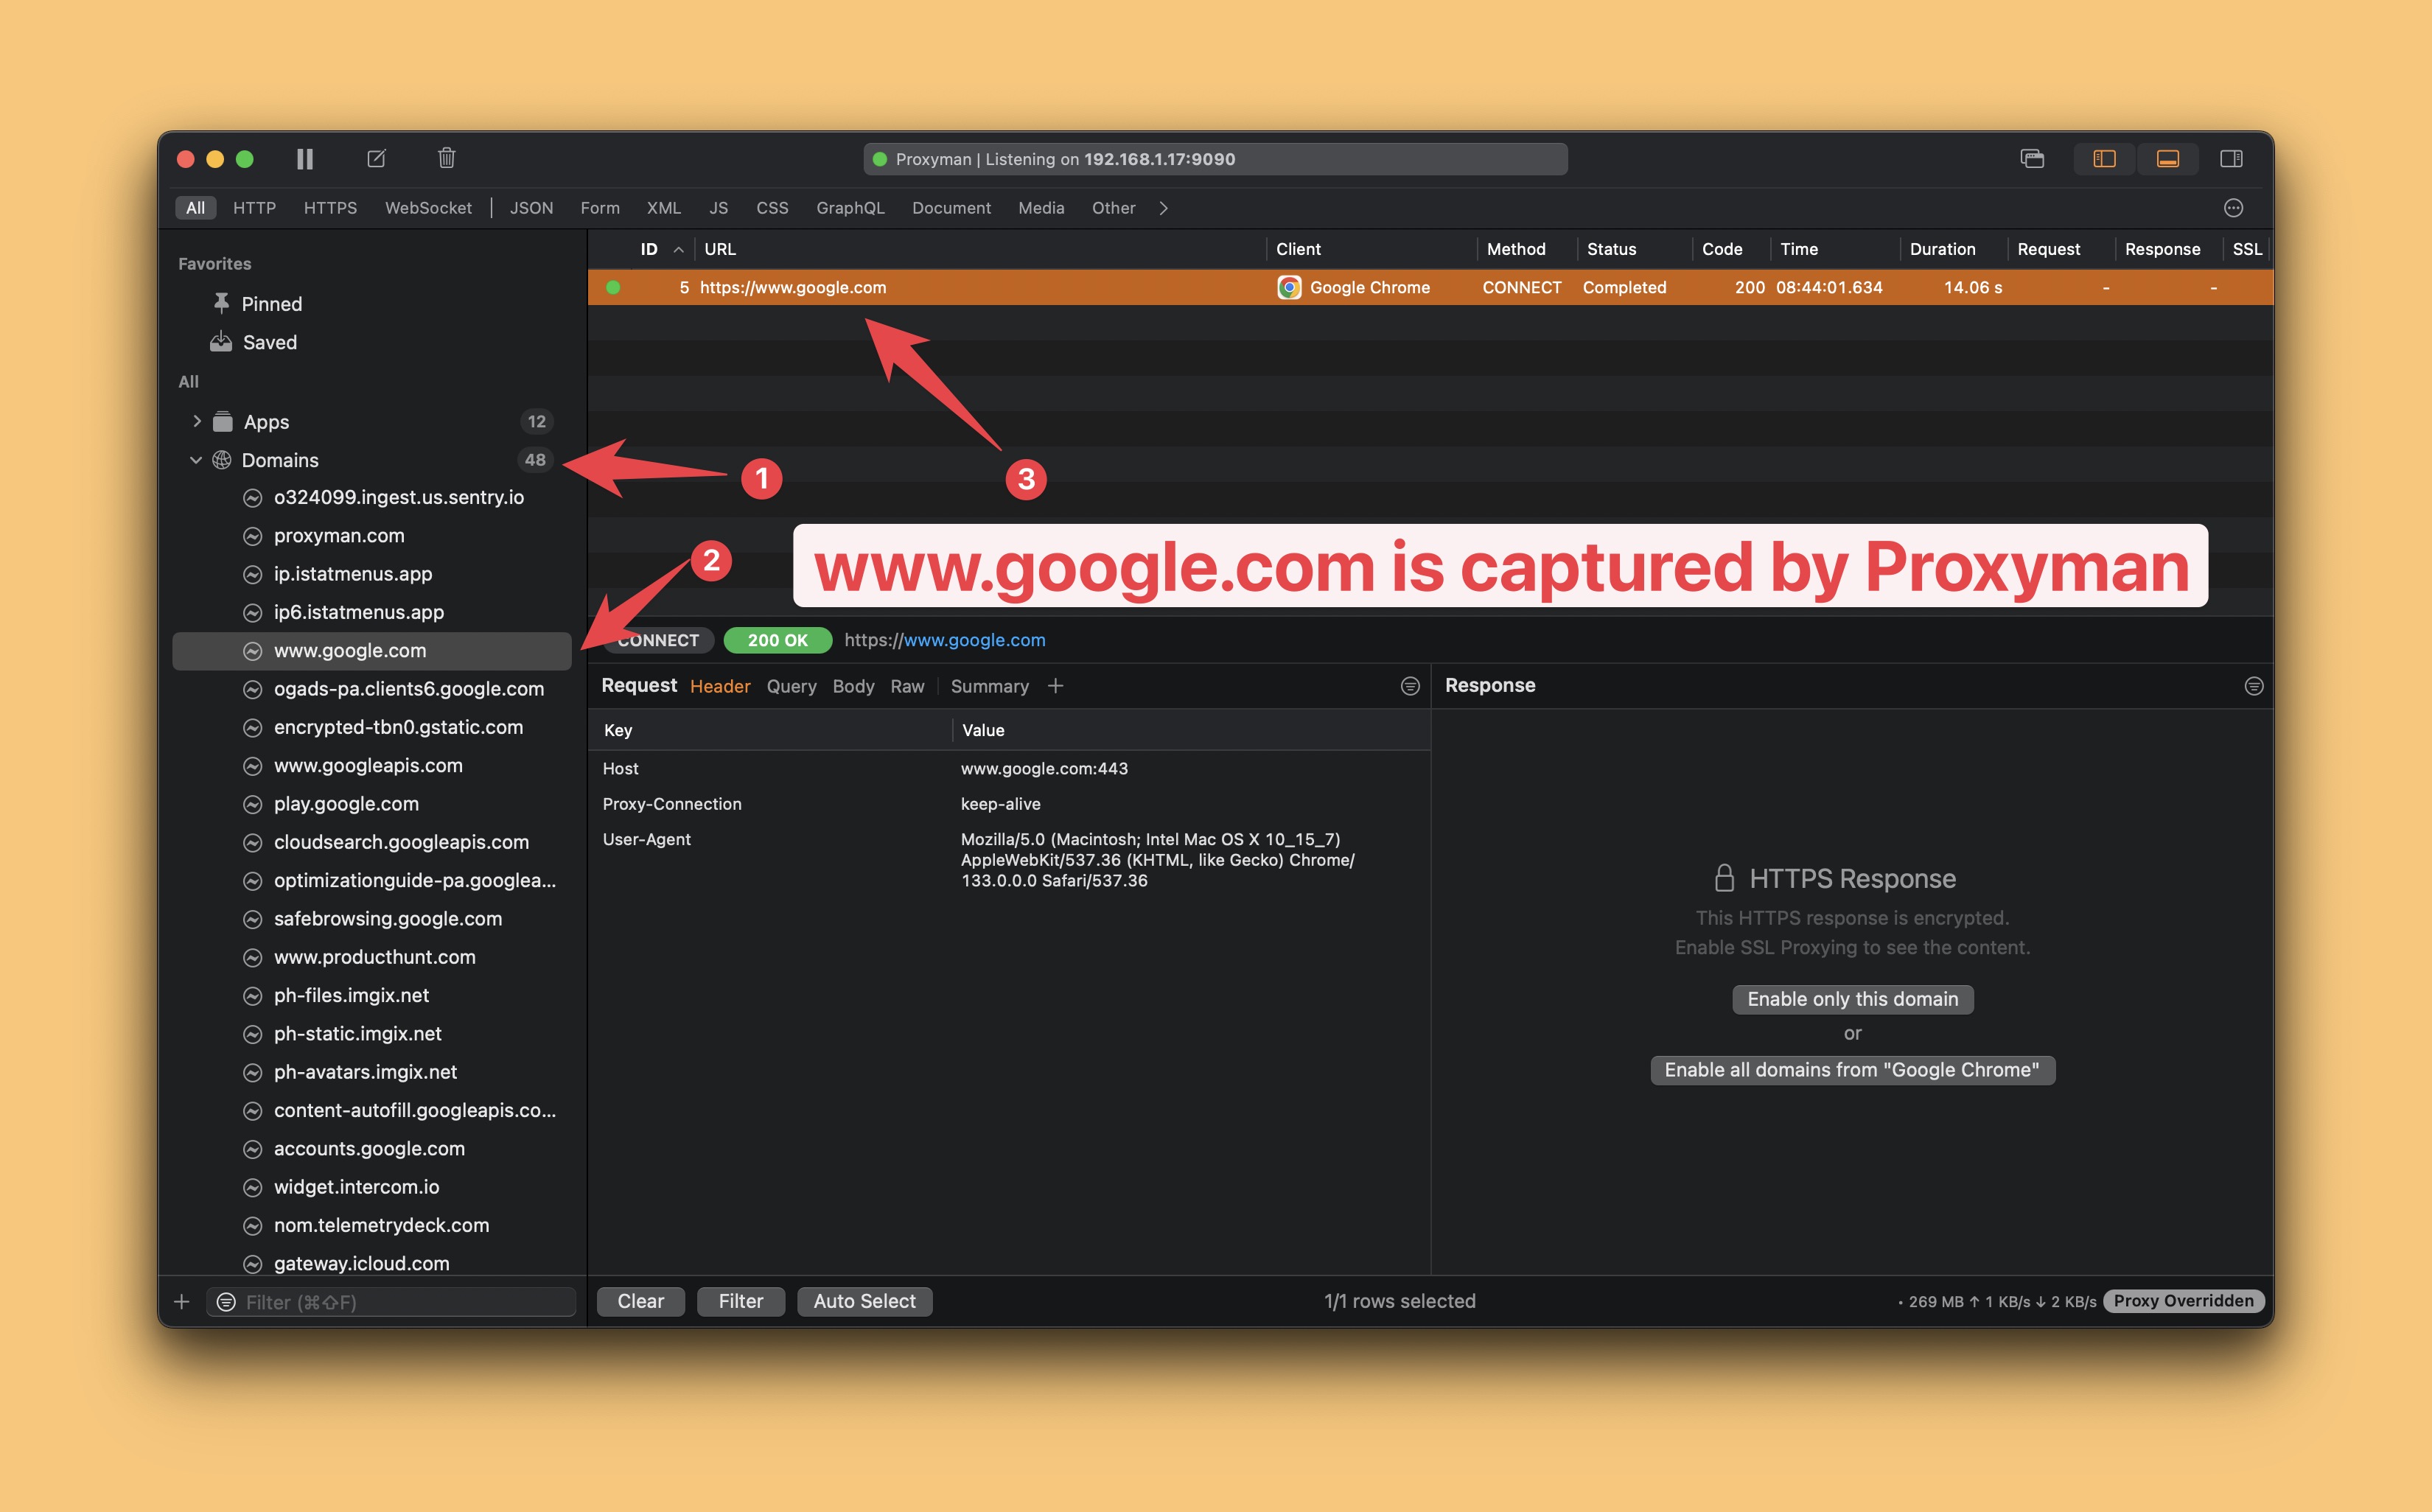Click the sidebar Filter input field
The image size is (2432, 1512).
[391, 1301]
